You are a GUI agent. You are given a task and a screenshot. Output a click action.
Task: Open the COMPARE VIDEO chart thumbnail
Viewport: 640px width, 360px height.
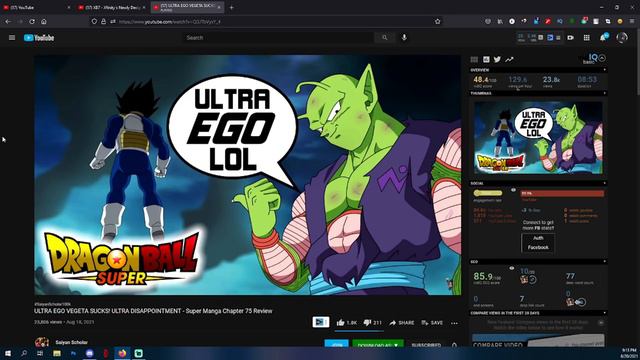click(538, 340)
